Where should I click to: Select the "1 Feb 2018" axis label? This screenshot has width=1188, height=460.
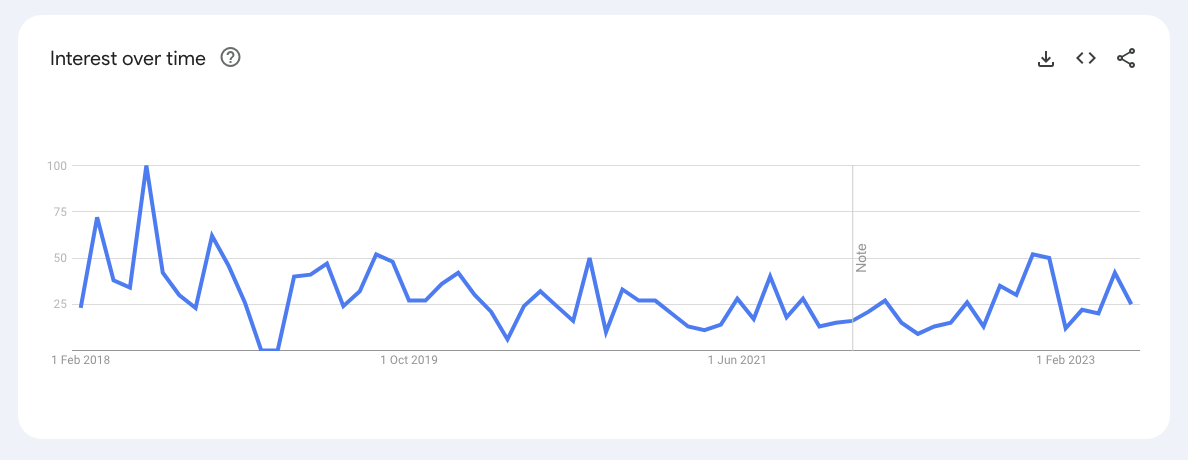(81, 361)
